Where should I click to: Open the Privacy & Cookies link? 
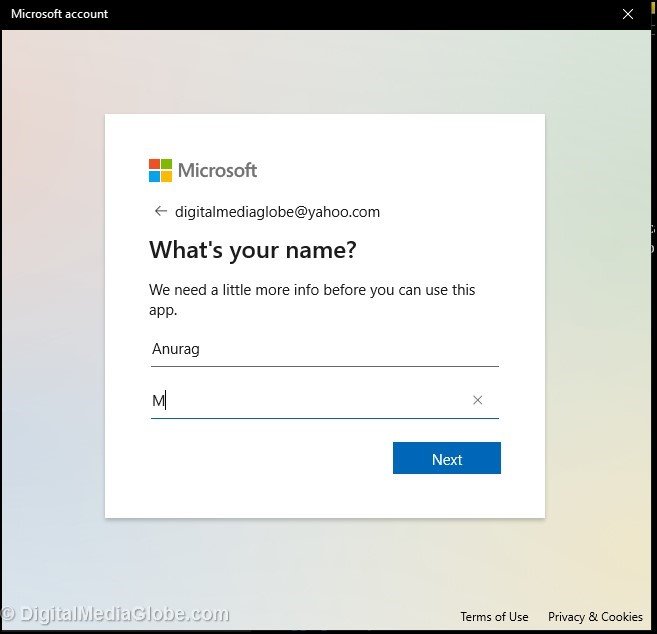tap(595, 617)
